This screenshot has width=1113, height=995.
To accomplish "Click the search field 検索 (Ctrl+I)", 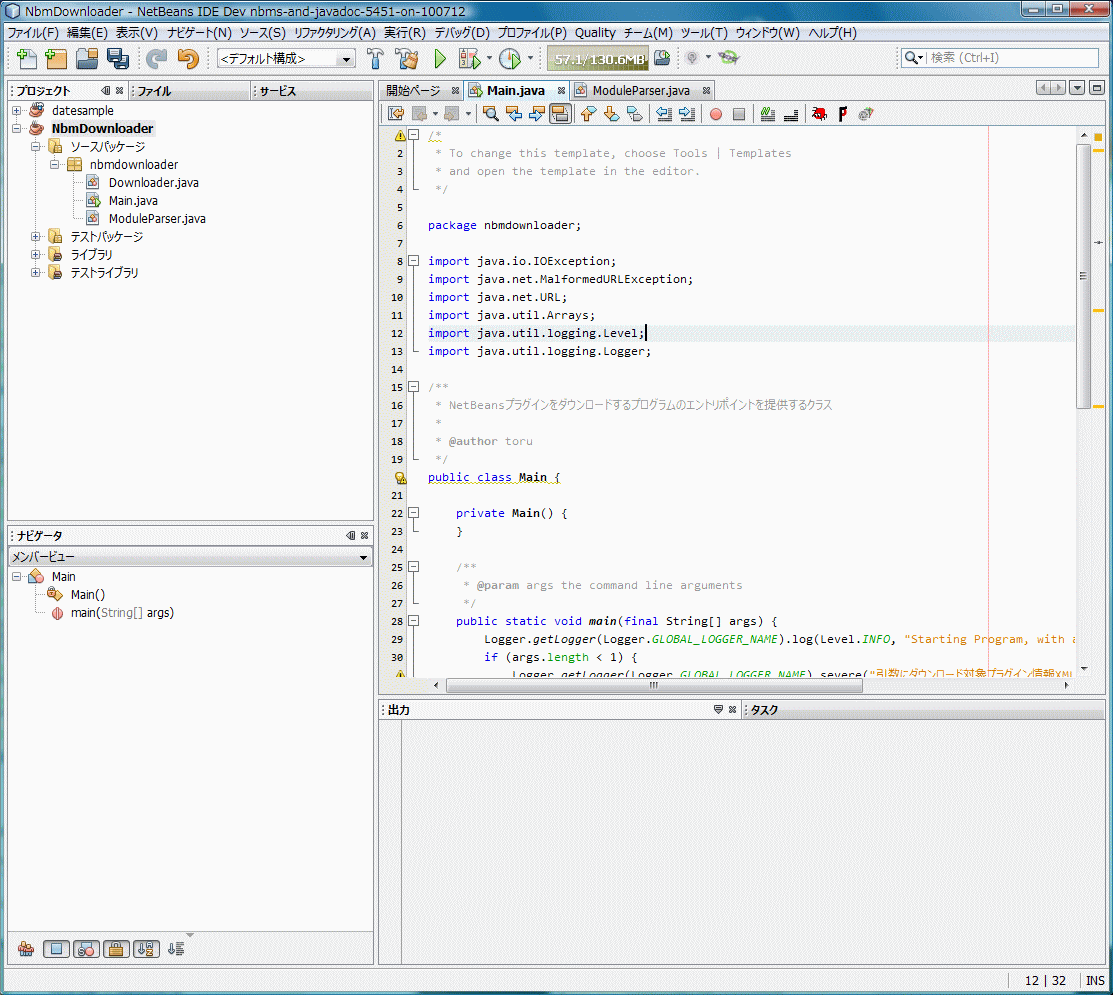I will tap(1008, 58).
